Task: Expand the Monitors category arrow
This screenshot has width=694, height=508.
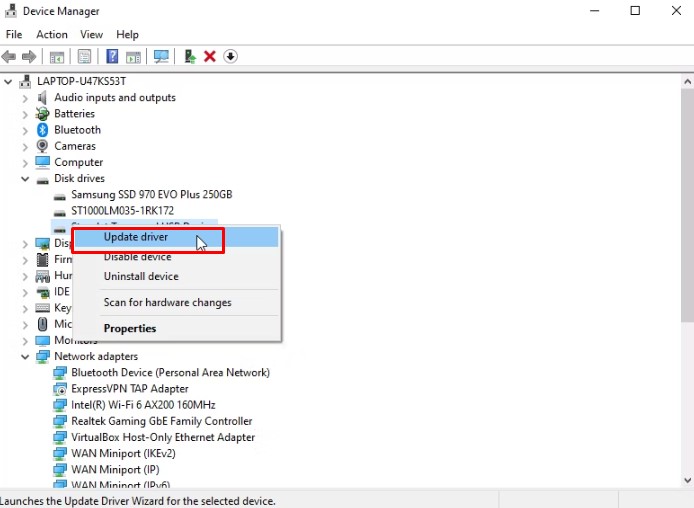Action: (25, 341)
